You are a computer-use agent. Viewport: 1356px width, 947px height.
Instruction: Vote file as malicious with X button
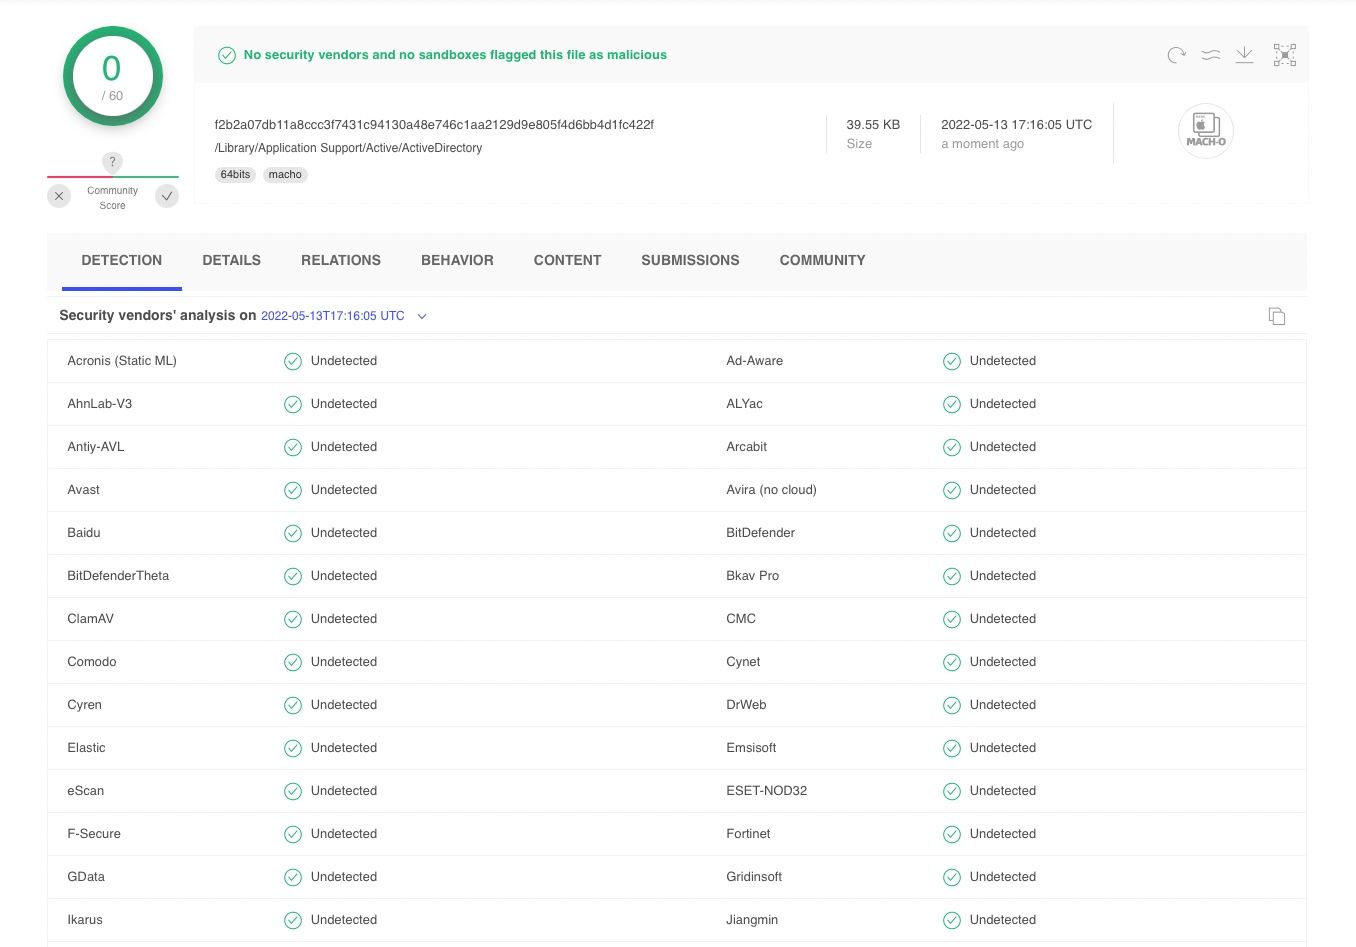point(60,196)
